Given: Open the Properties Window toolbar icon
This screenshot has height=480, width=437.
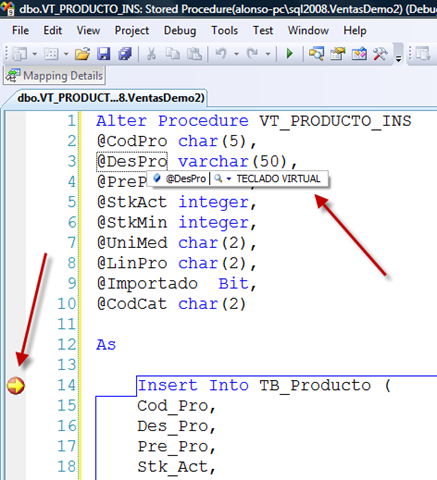Looking at the screenshot, I should click(338, 54).
